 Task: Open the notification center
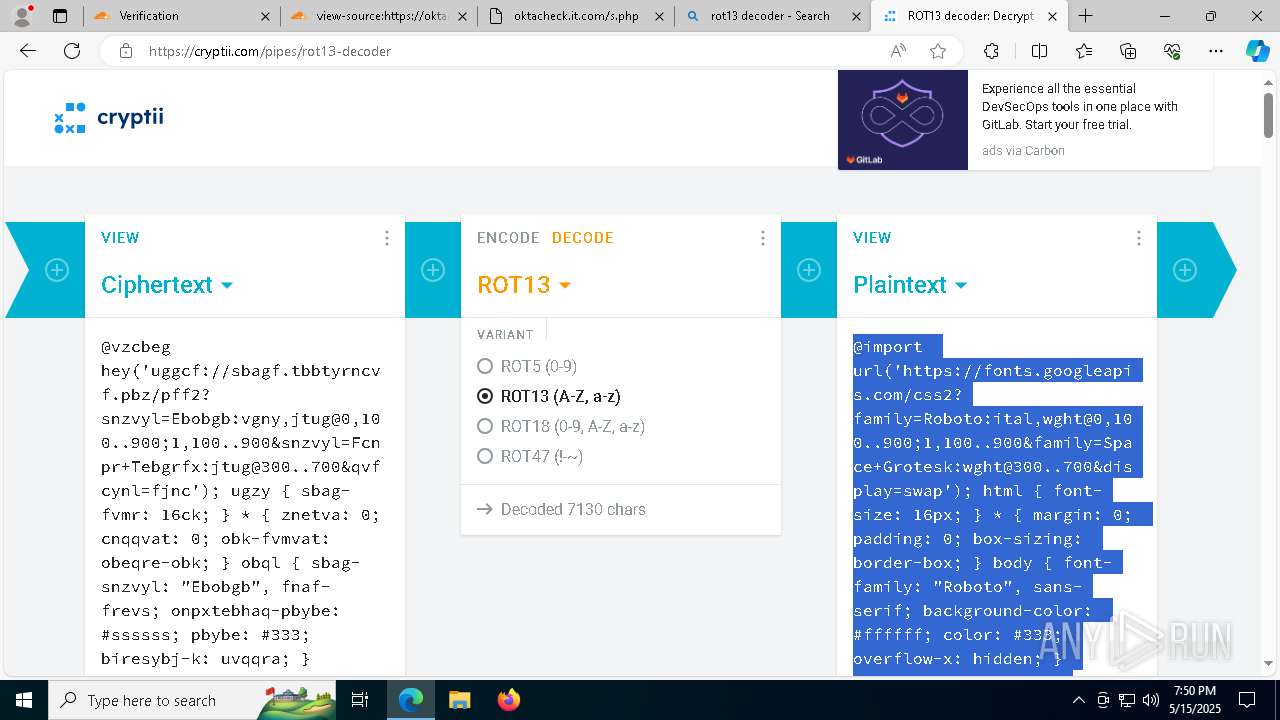1247,700
